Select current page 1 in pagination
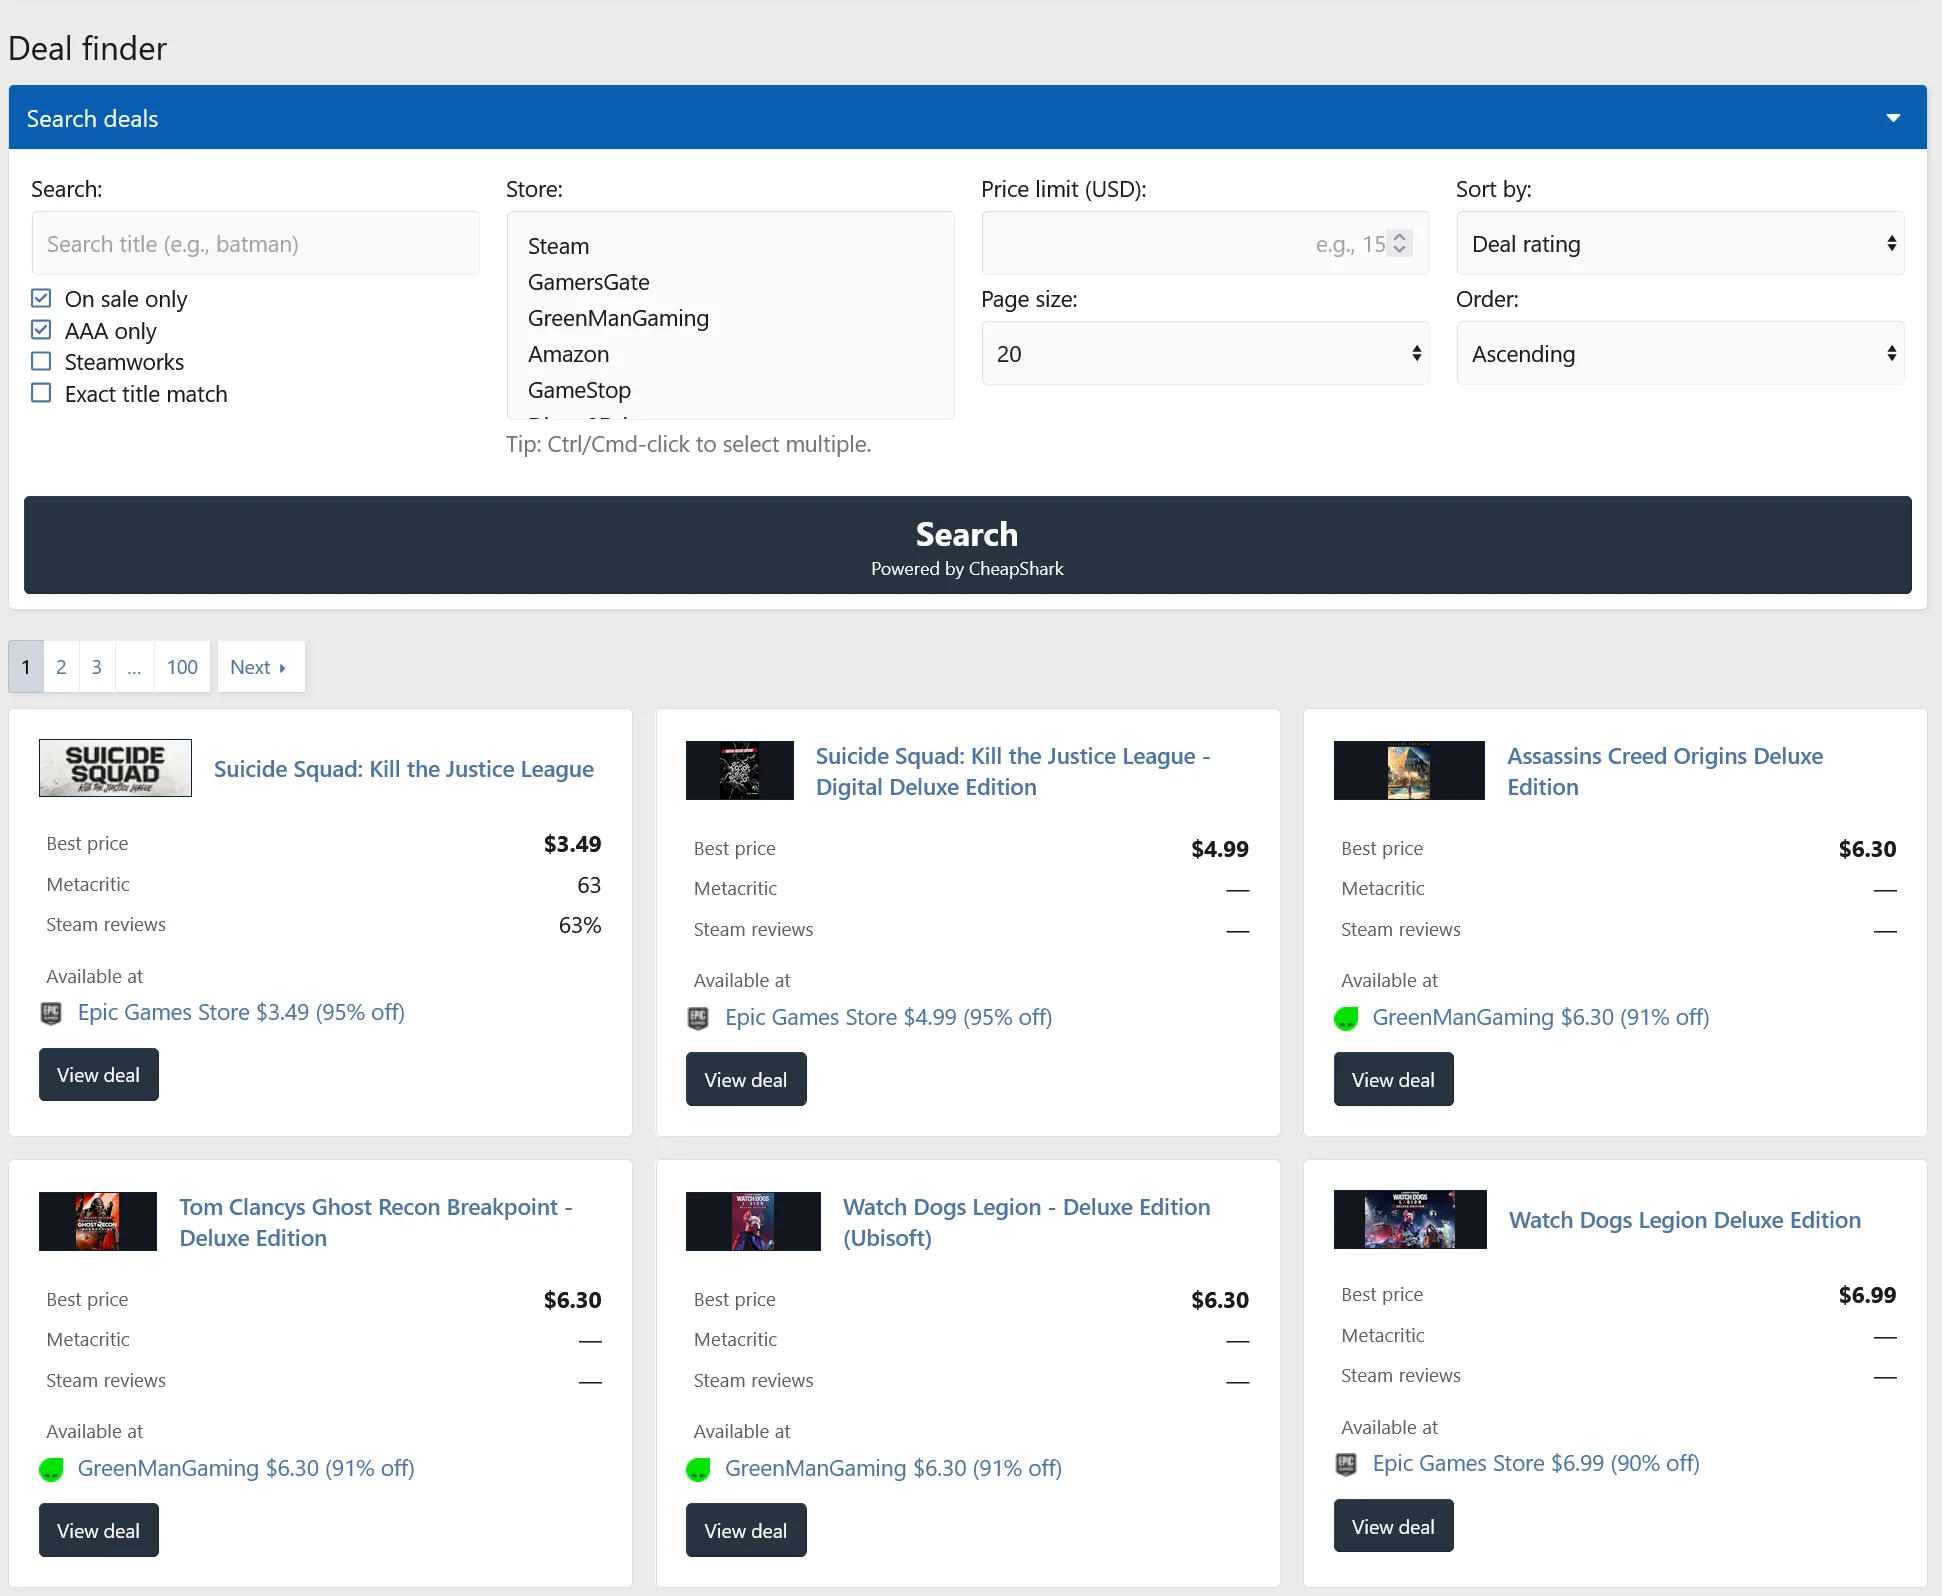1942x1596 pixels. point(26,667)
